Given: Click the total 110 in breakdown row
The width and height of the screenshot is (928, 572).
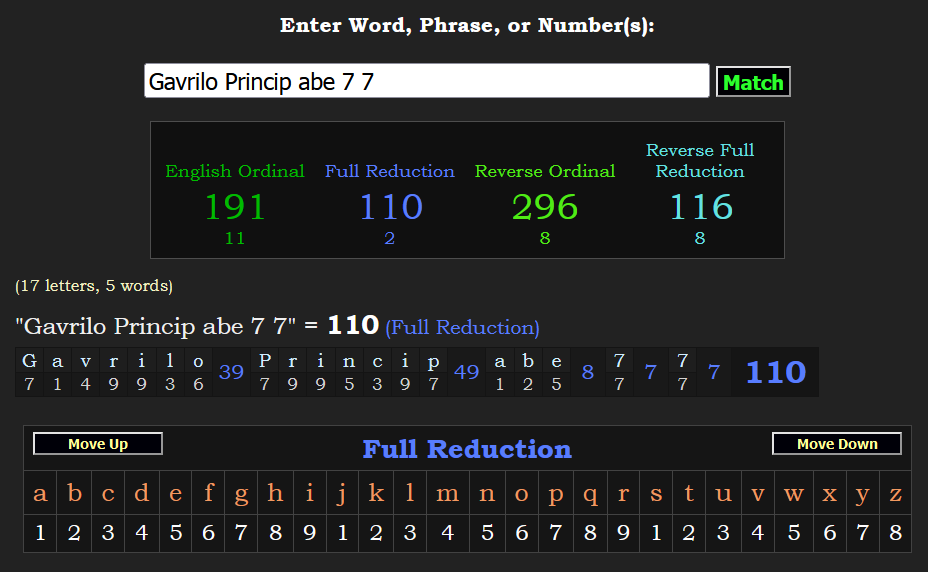Looking at the screenshot, I should point(776,372).
